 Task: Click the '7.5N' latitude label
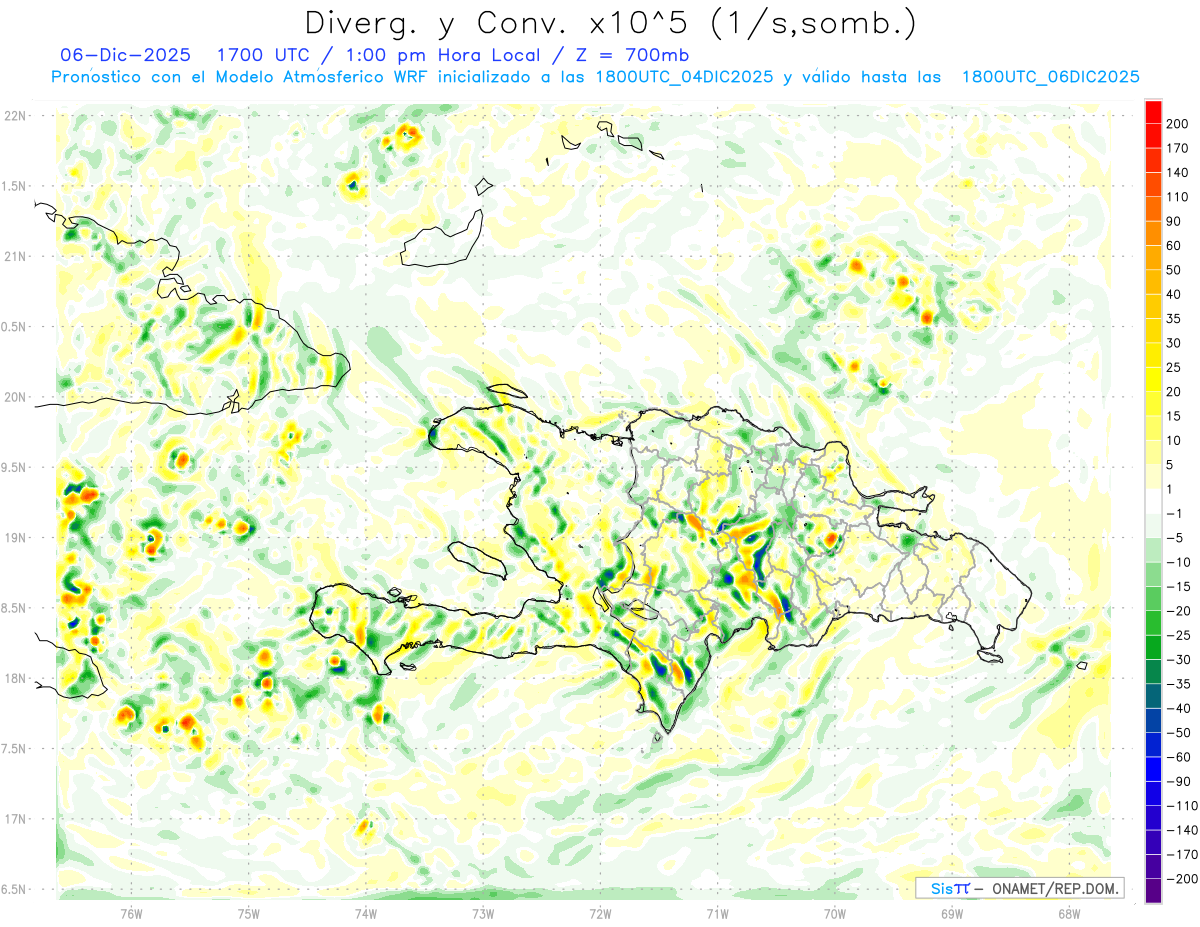(x=14, y=748)
